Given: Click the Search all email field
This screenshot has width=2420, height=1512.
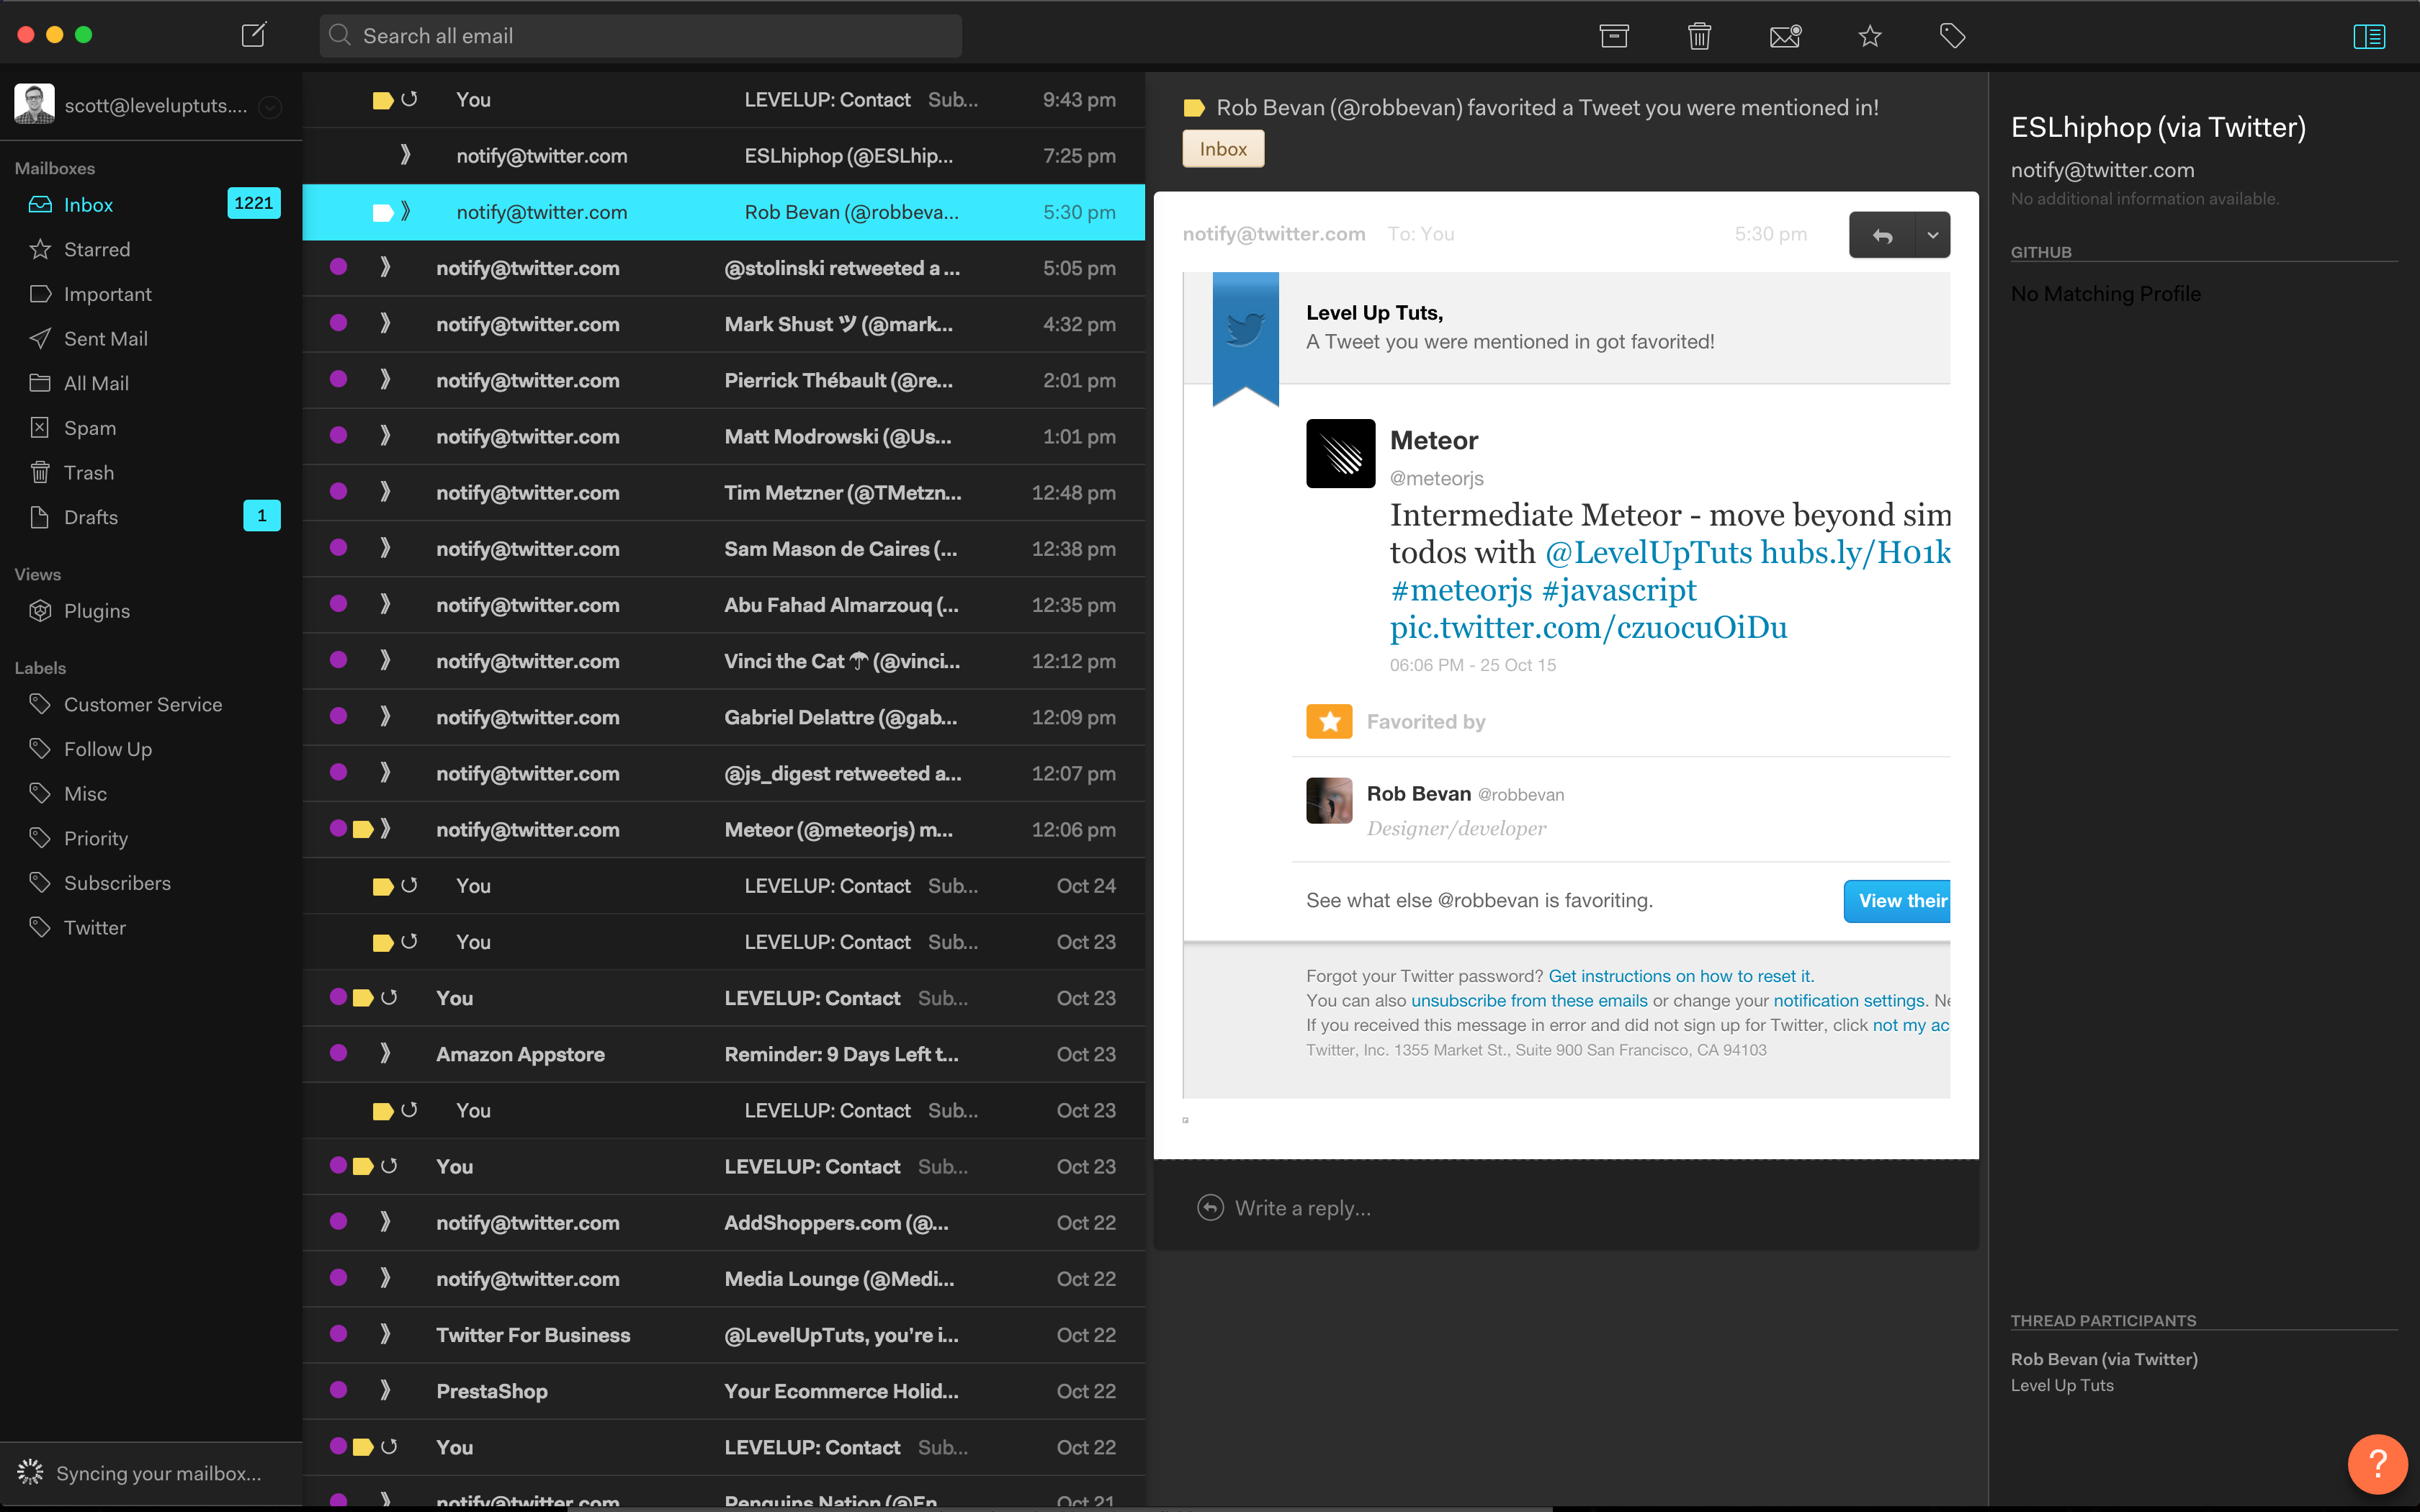Looking at the screenshot, I should click(640, 36).
